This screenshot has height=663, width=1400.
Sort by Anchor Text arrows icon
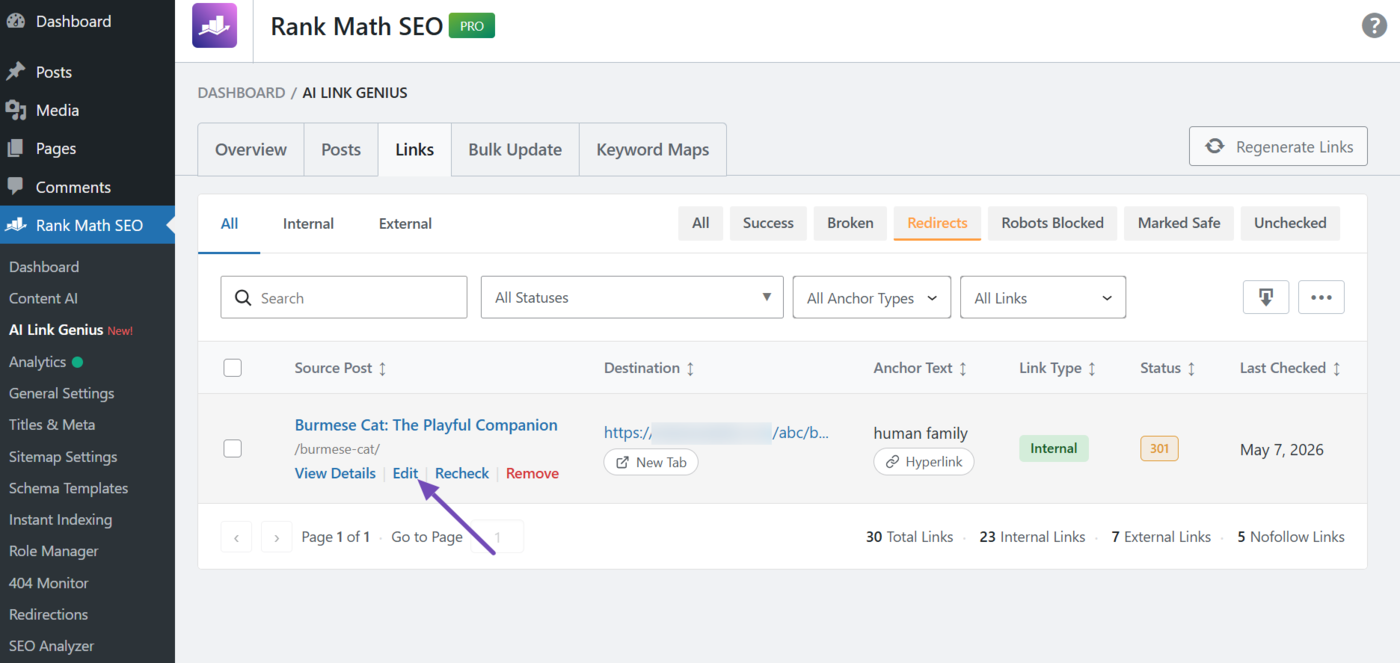click(963, 369)
